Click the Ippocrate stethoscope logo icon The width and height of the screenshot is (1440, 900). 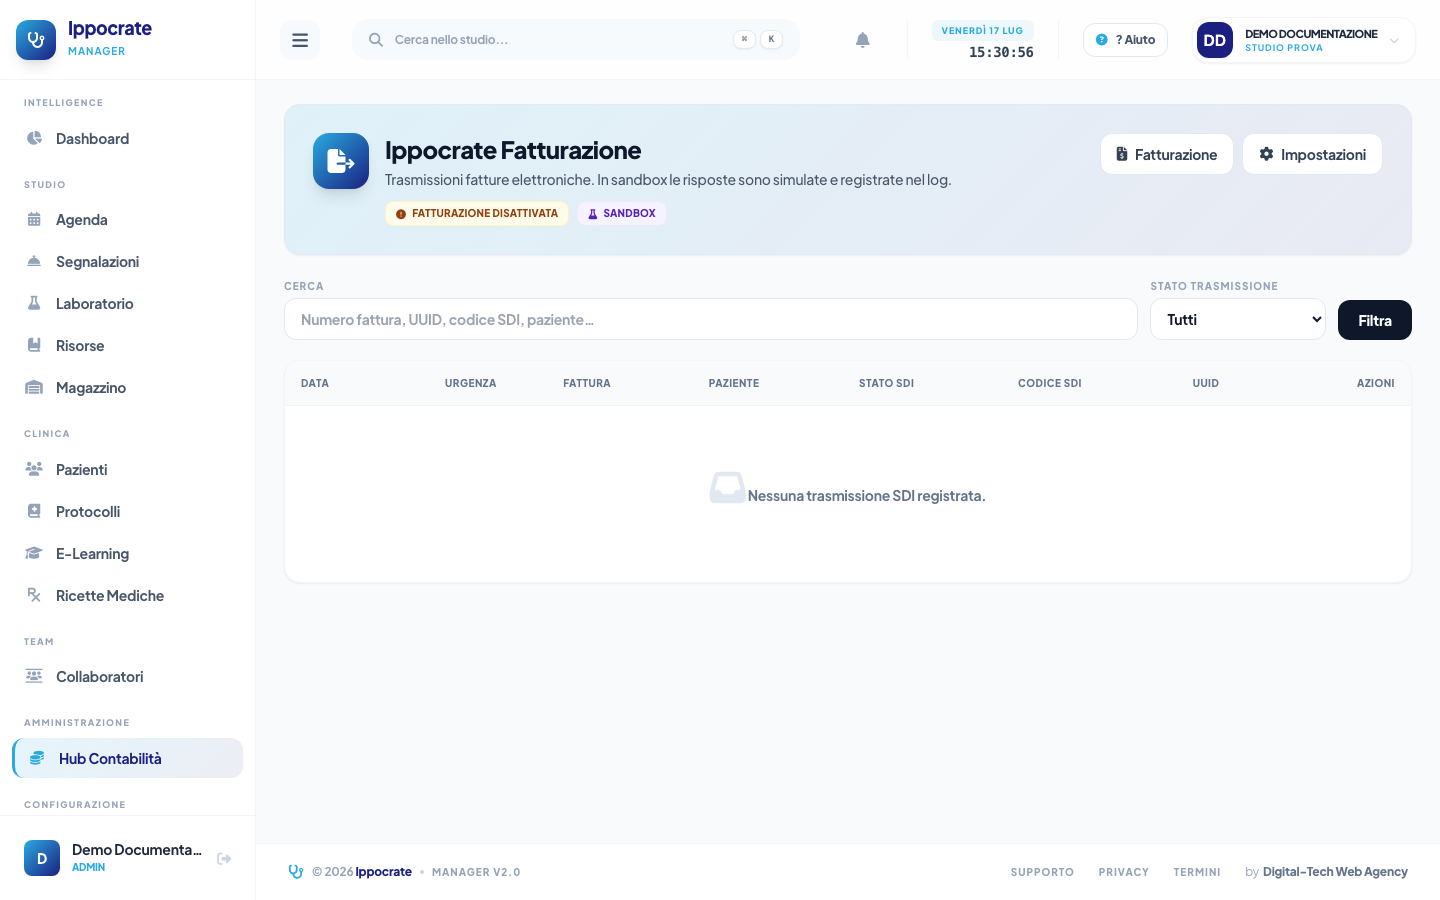[36, 40]
